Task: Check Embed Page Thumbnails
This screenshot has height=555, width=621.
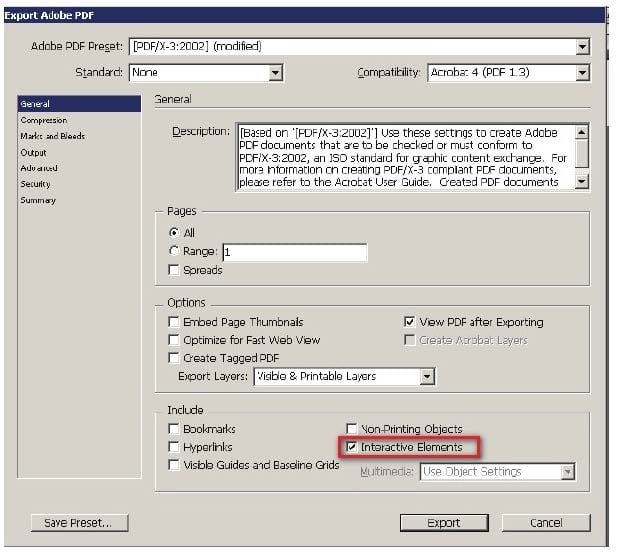Action: point(175,323)
